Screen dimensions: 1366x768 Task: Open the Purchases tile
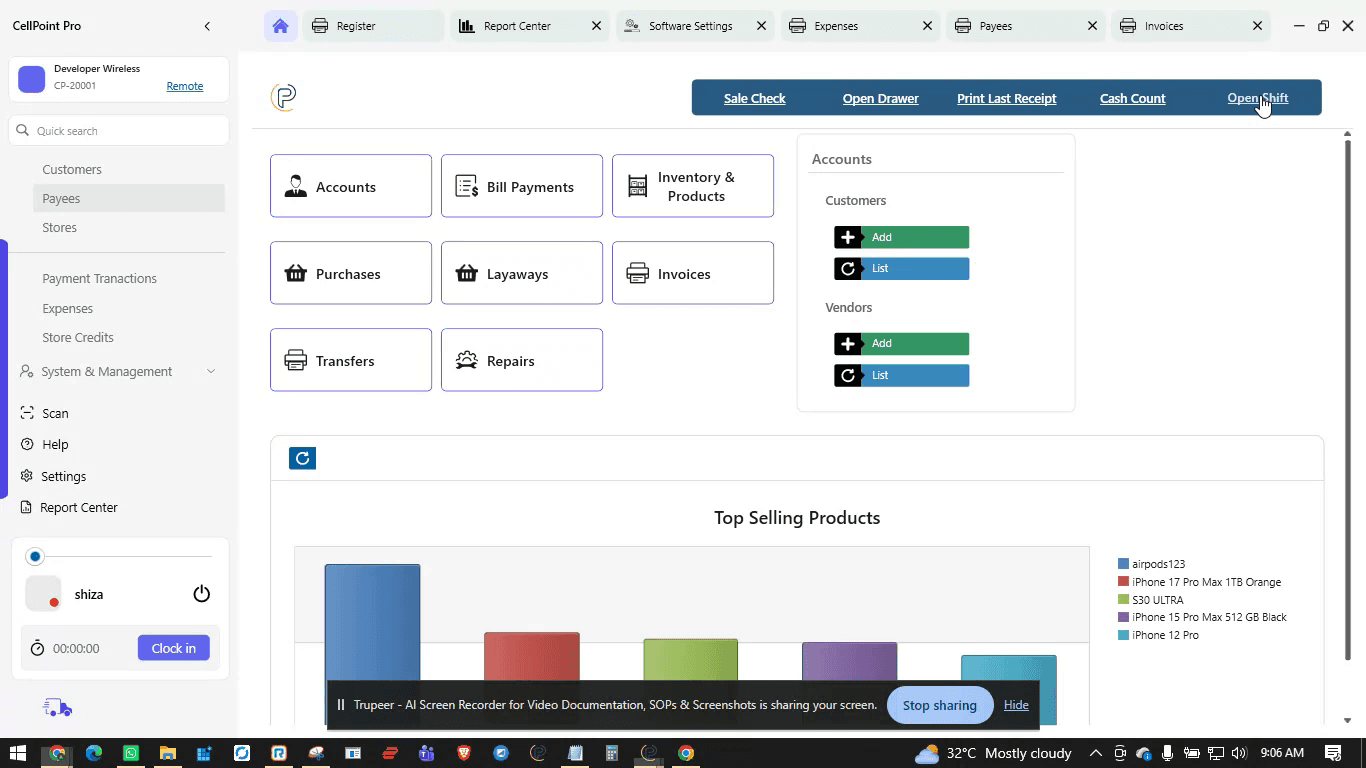(x=351, y=273)
